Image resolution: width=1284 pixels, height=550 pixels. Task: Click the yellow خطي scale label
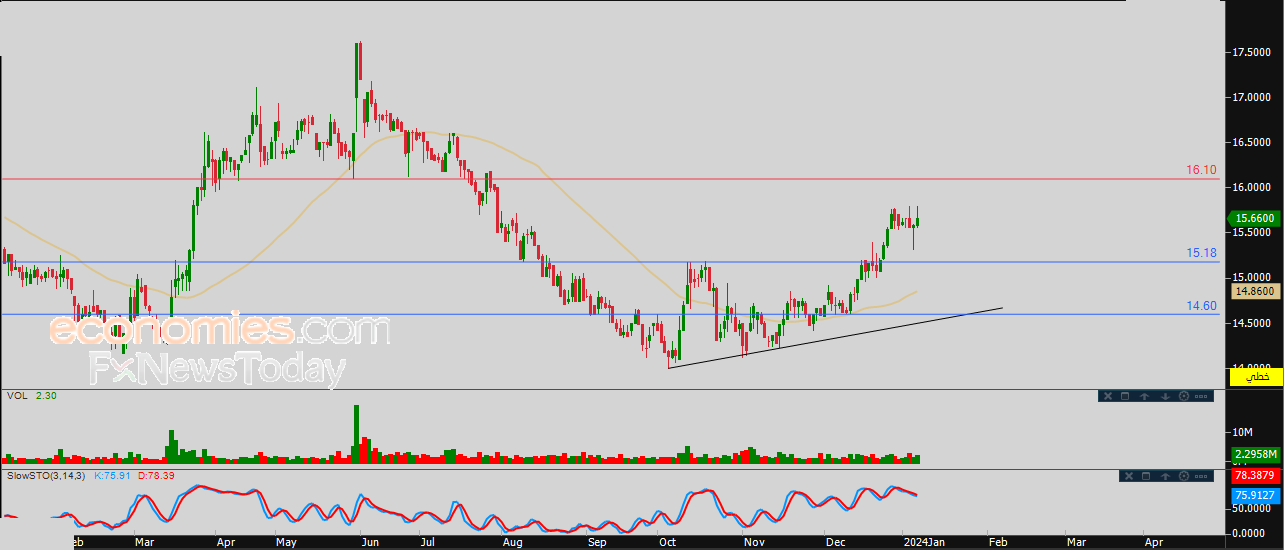click(x=1254, y=376)
